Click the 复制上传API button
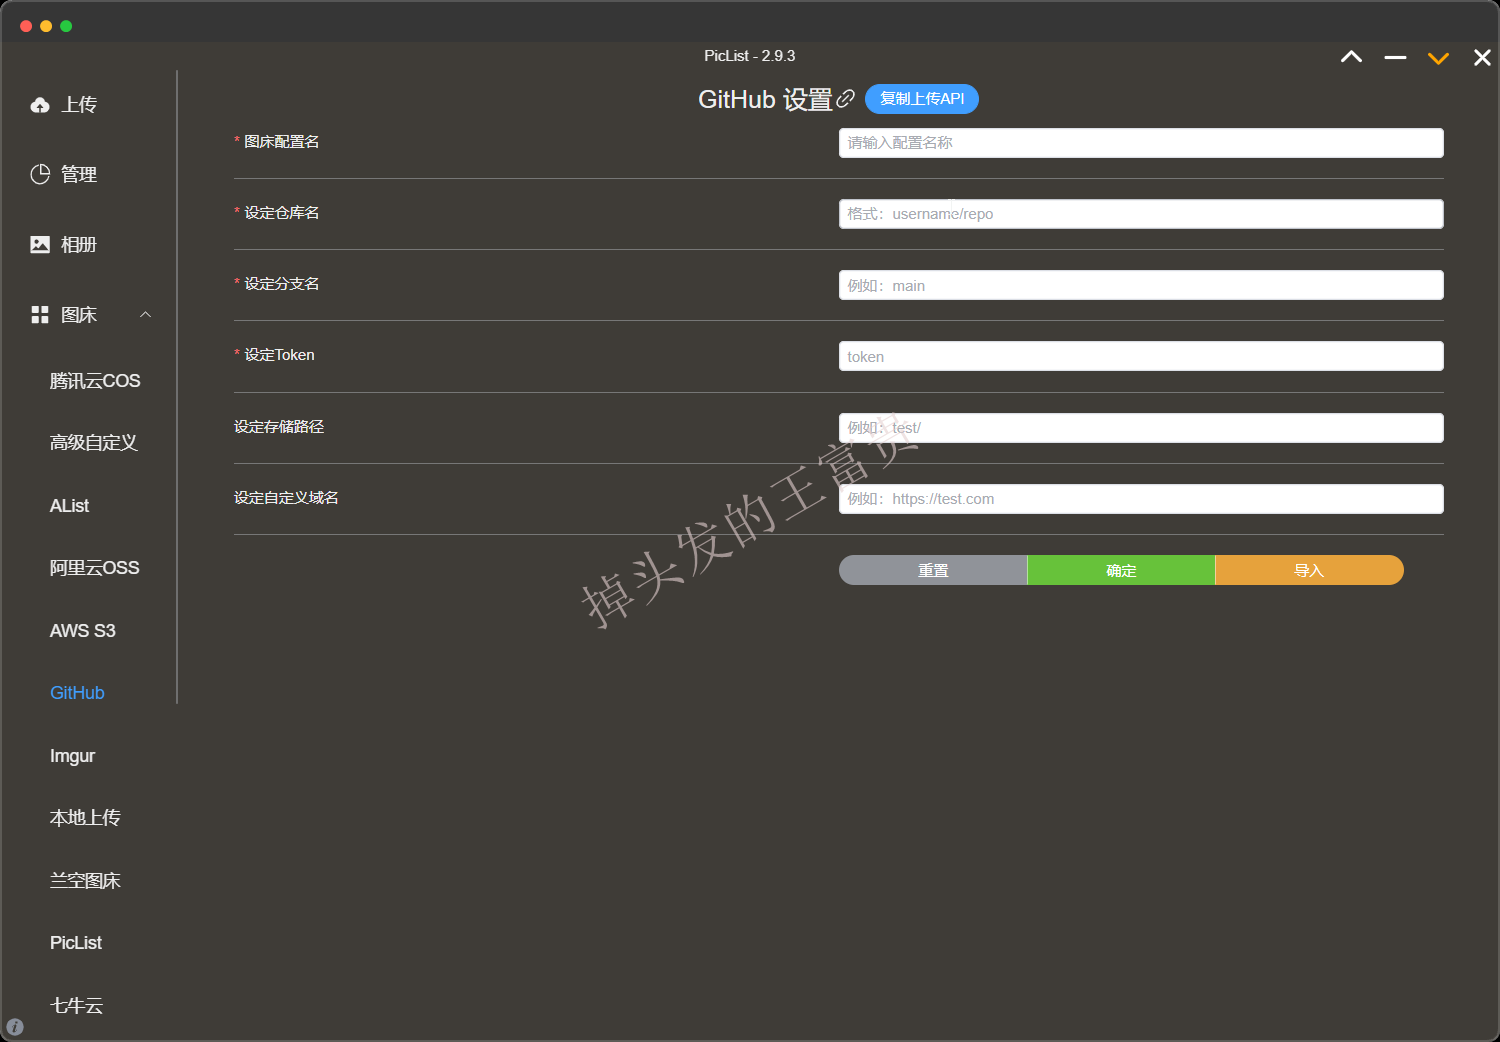The height and width of the screenshot is (1042, 1500). (x=921, y=99)
